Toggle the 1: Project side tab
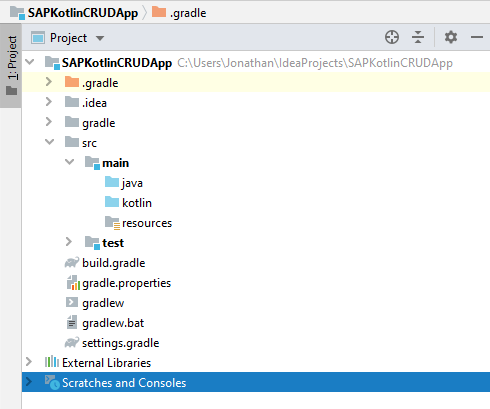Image resolution: width=490 pixels, height=409 pixels. pyautogui.click(x=11, y=65)
